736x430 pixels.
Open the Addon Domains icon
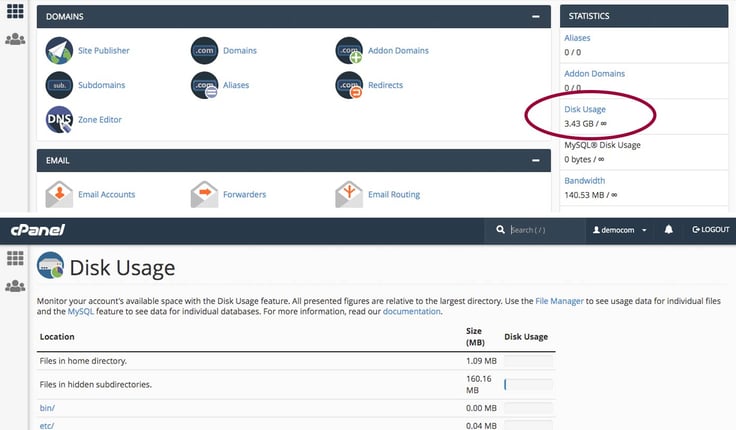(349, 51)
